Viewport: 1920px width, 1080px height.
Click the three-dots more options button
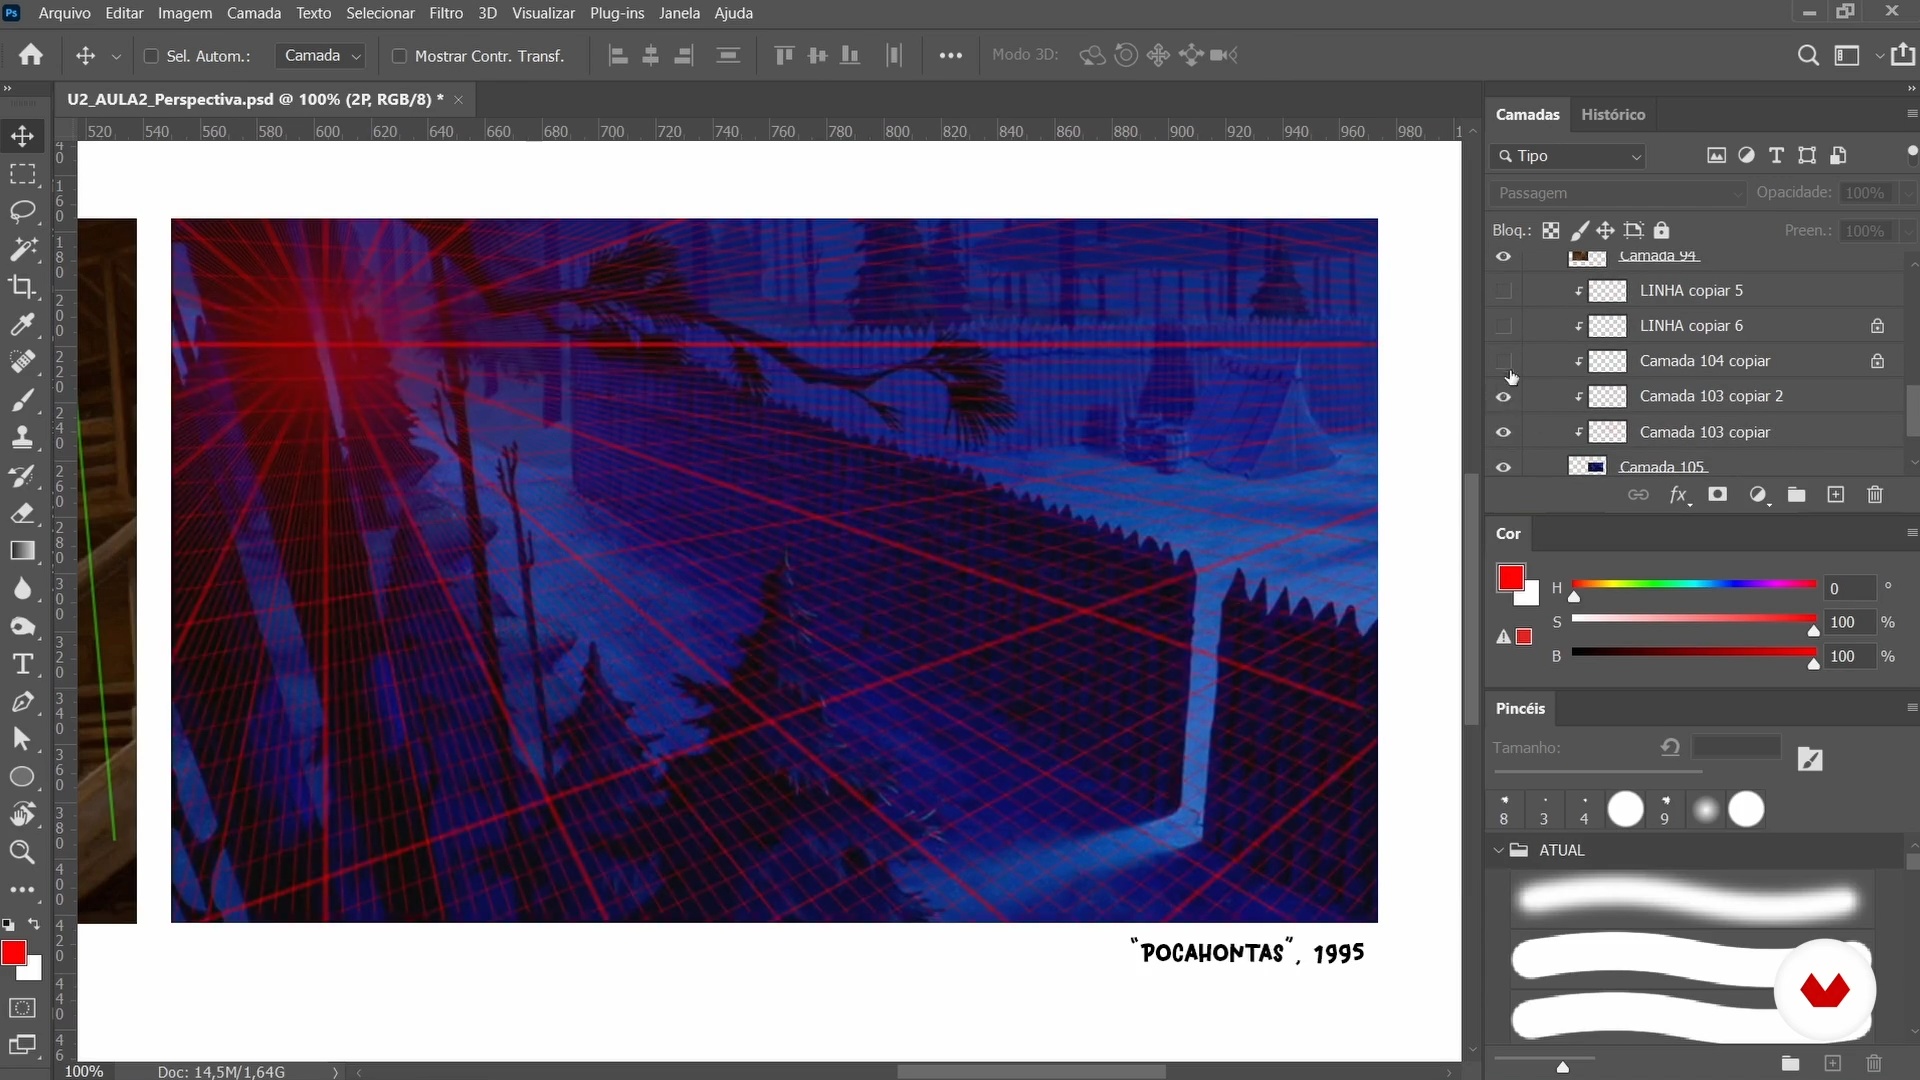[x=950, y=56]
